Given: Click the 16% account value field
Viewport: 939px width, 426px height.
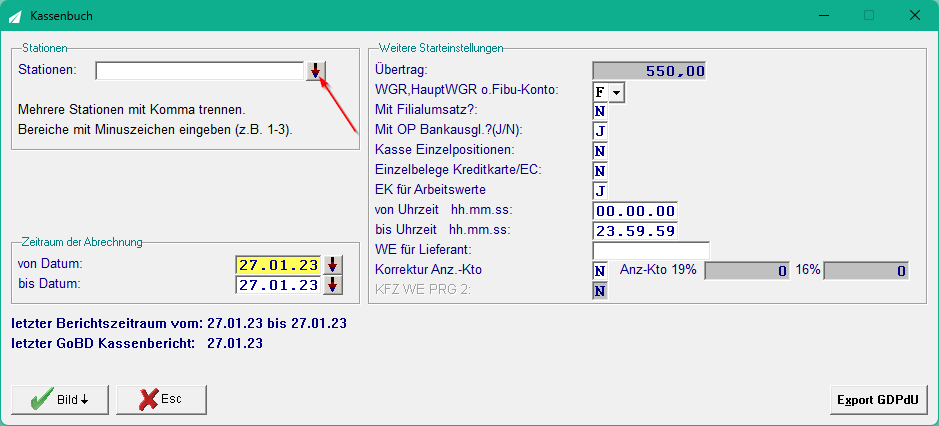Looking at the screenshot, I should click(866, 271).
